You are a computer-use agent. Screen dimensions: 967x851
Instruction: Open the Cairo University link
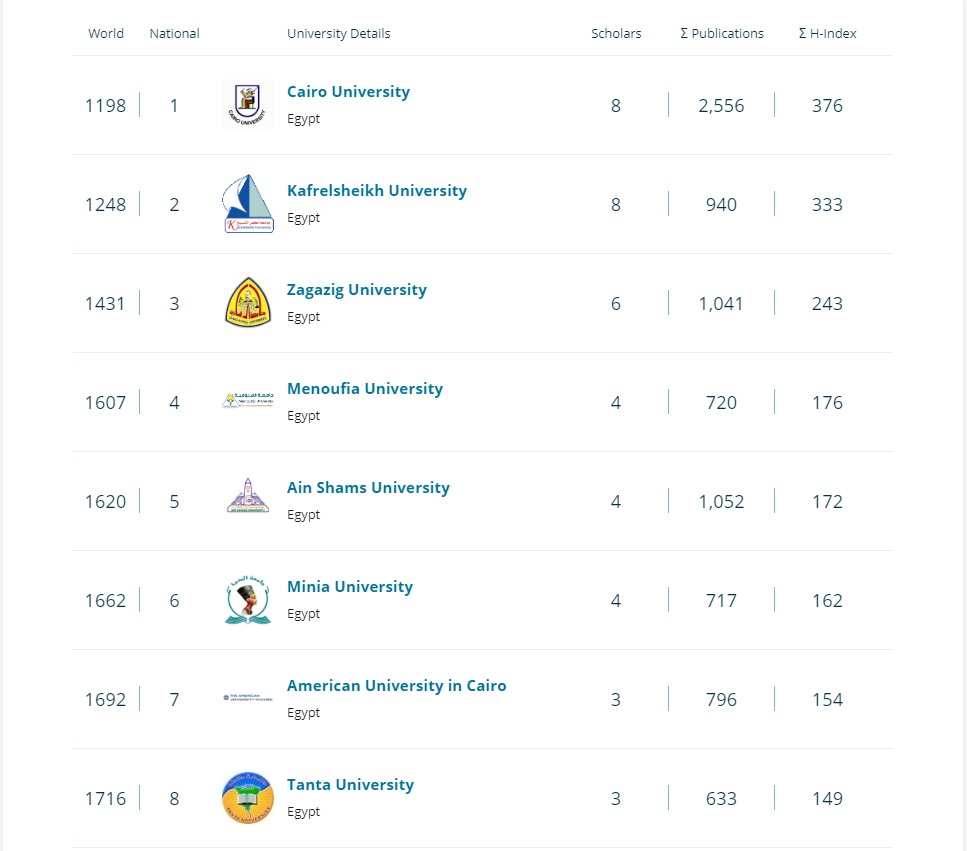point(348,92)
